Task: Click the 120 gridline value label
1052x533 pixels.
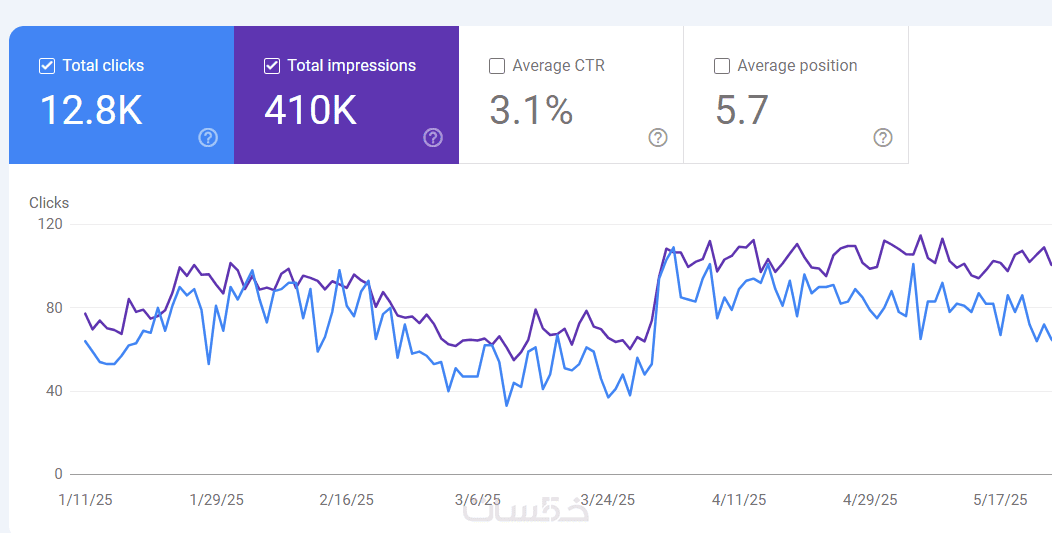Action: pos(51,224)
